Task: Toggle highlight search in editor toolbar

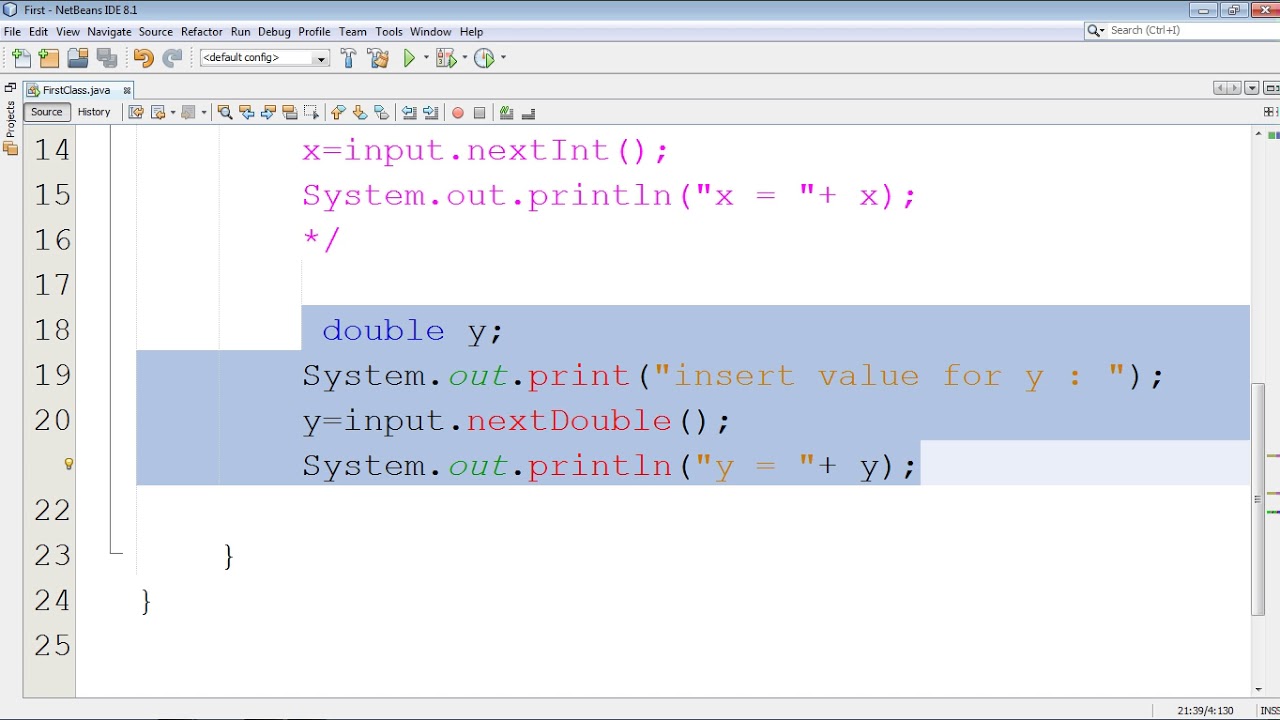Action: 290,113
